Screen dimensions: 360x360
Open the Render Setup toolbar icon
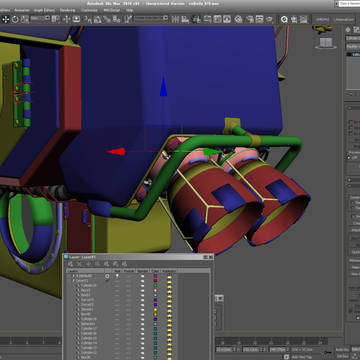[250, 19]
